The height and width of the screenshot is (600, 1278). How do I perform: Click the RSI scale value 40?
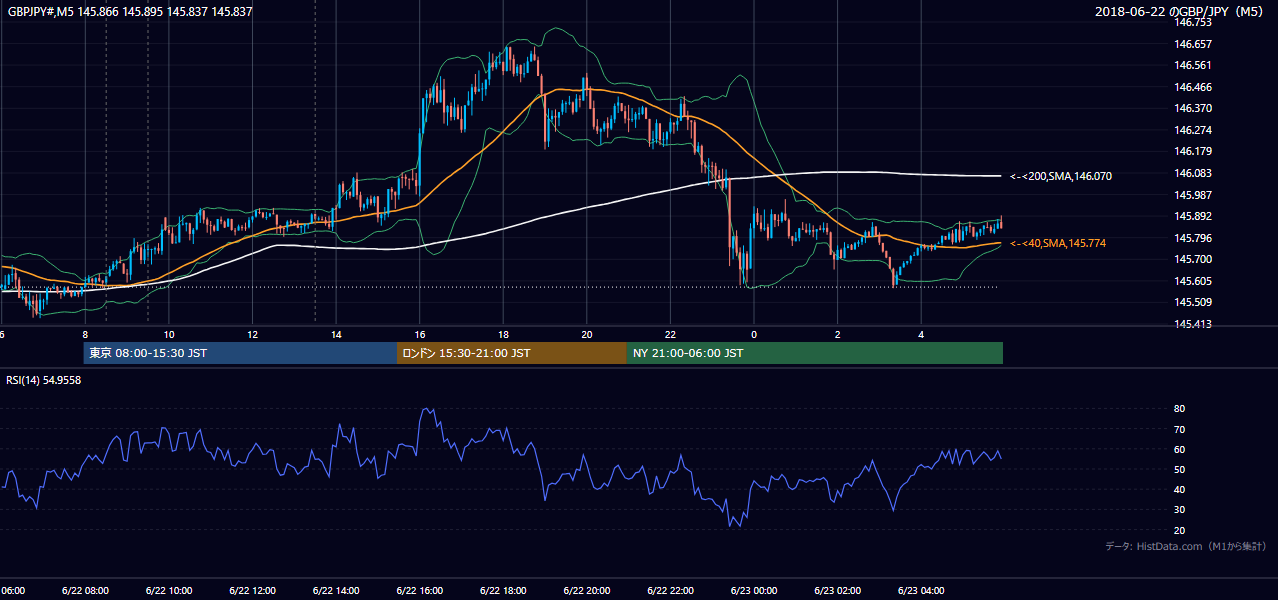[1179, 490]
